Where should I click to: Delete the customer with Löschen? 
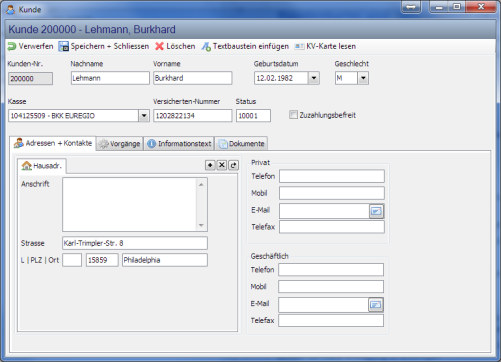click(x=175, y=46)
